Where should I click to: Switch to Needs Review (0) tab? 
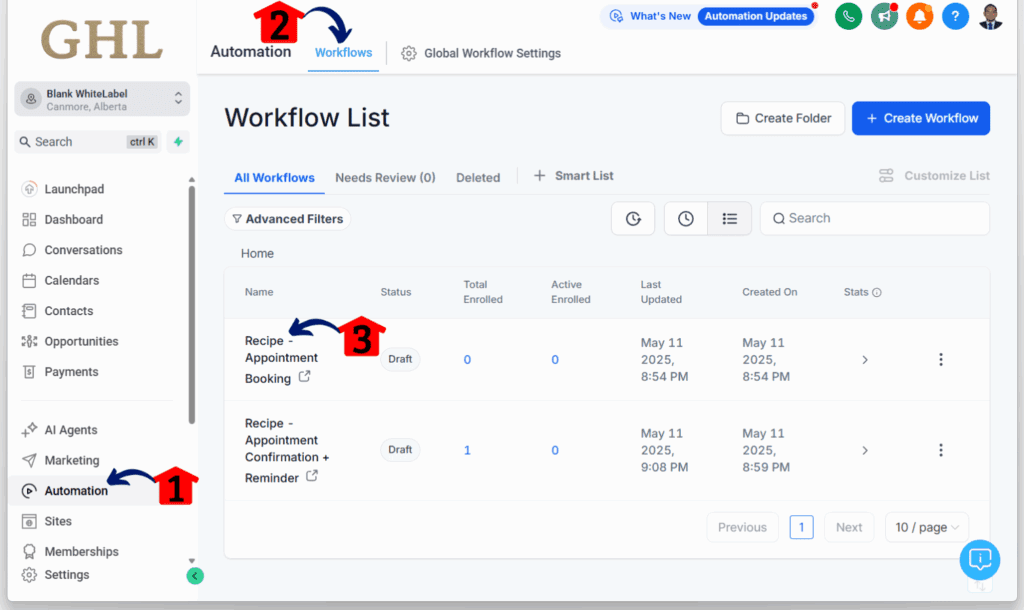pos(385,178)
